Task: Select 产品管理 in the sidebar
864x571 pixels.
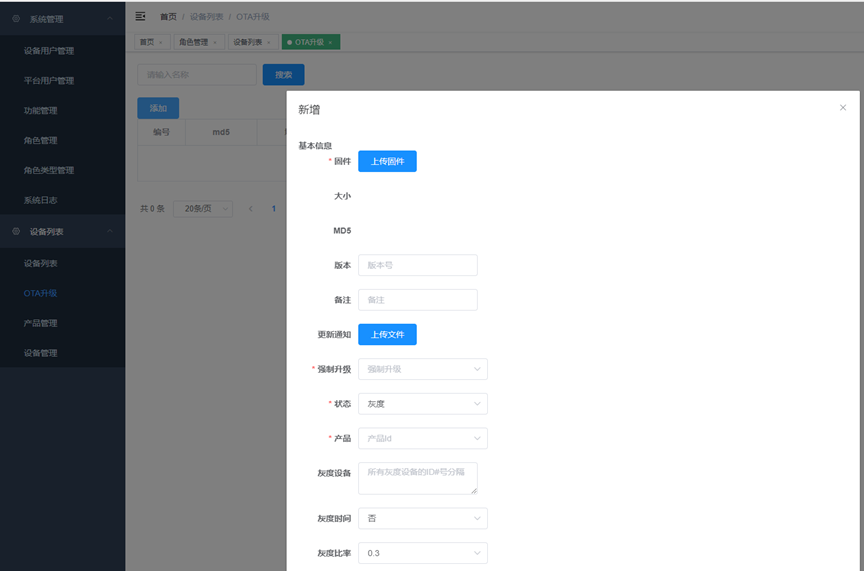Action: pyautogui.click(x=40, y=323)
